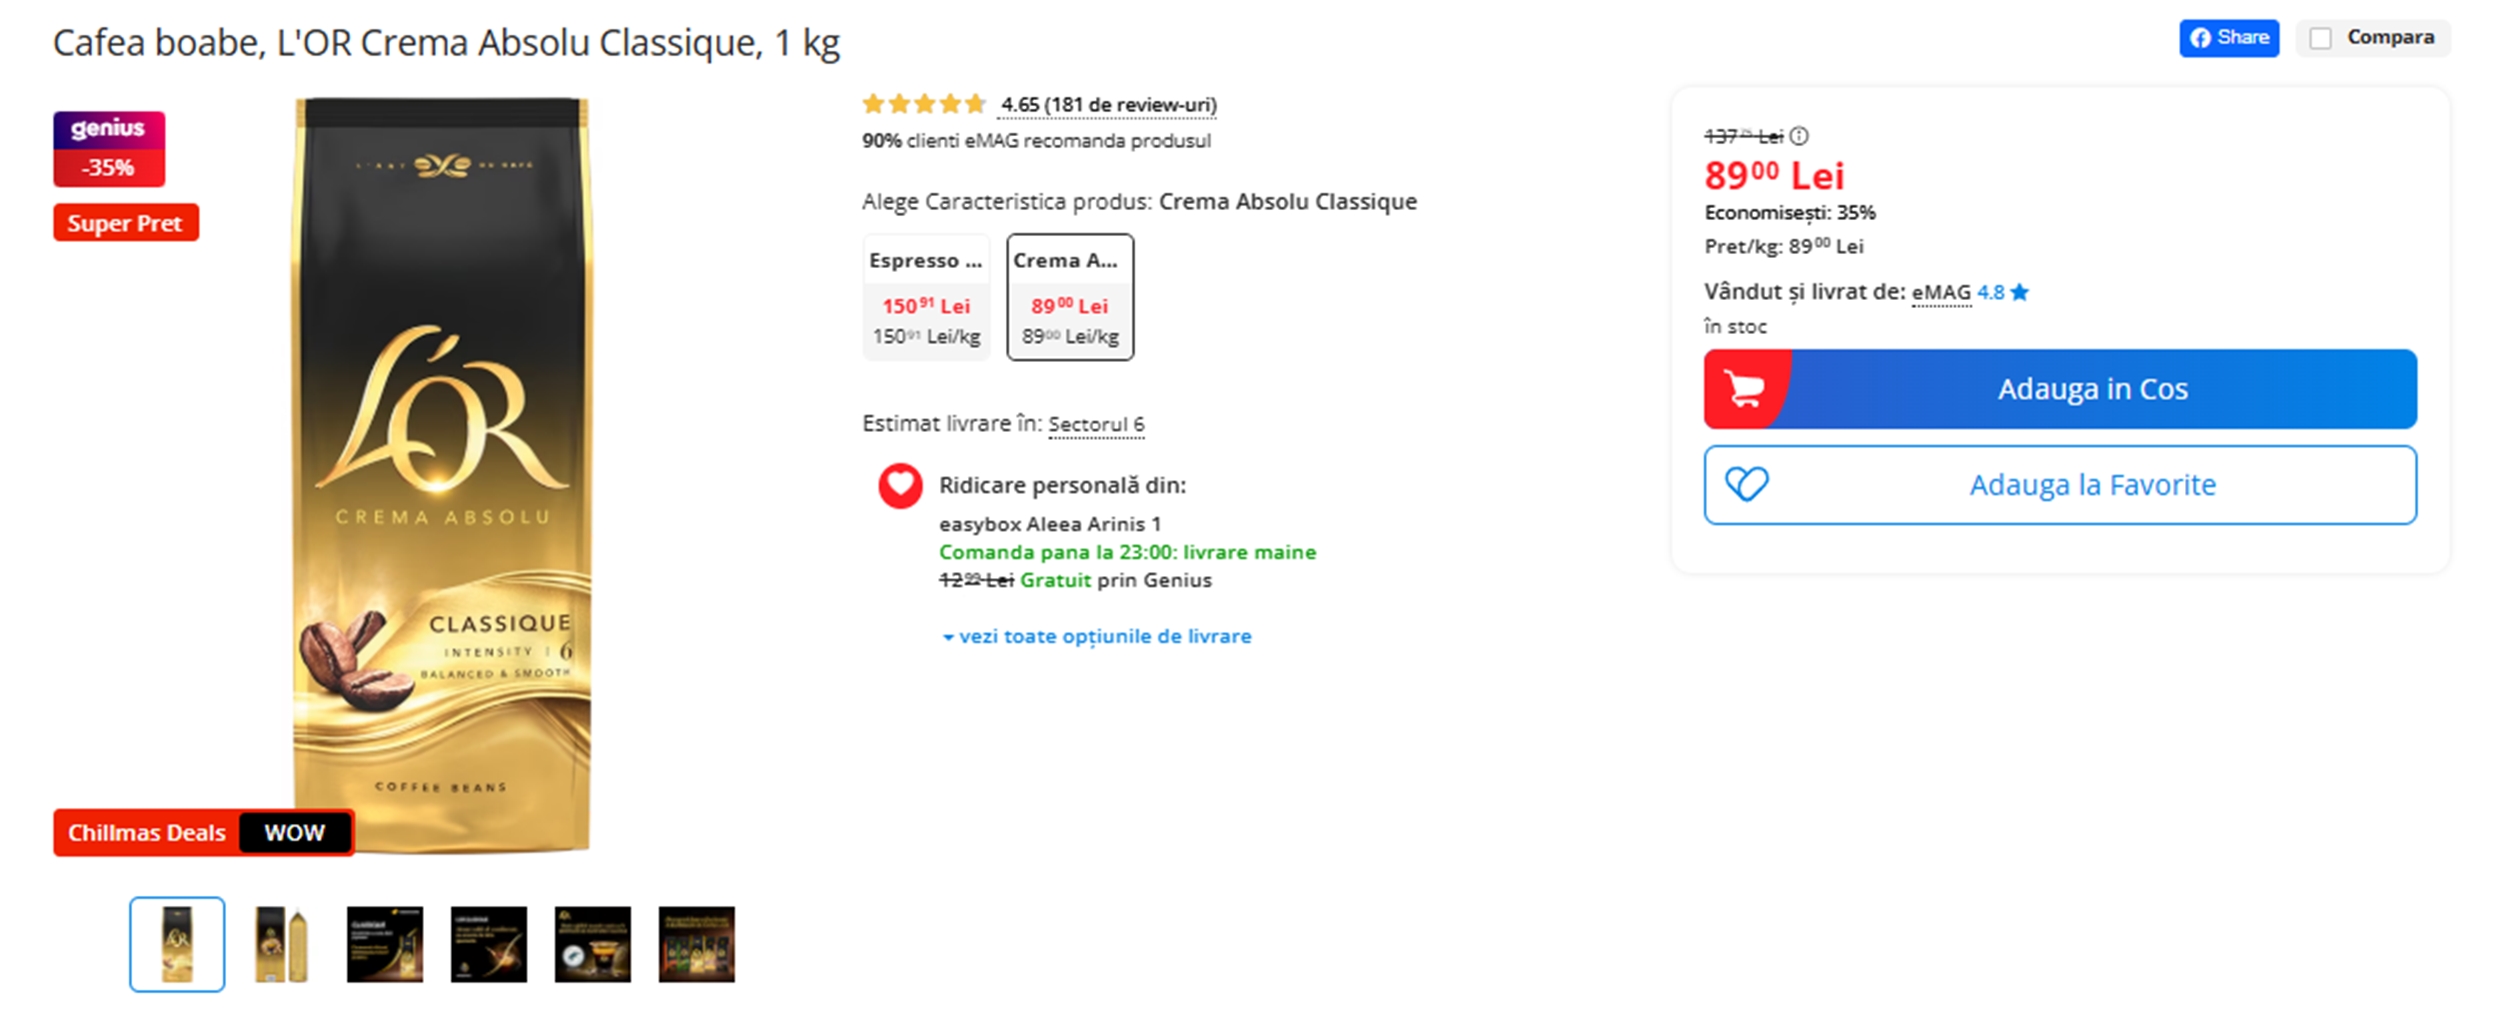Open the second thumbnail with bag and bottle
Screen dimensions: 2500x1015
tap(281, 944)
